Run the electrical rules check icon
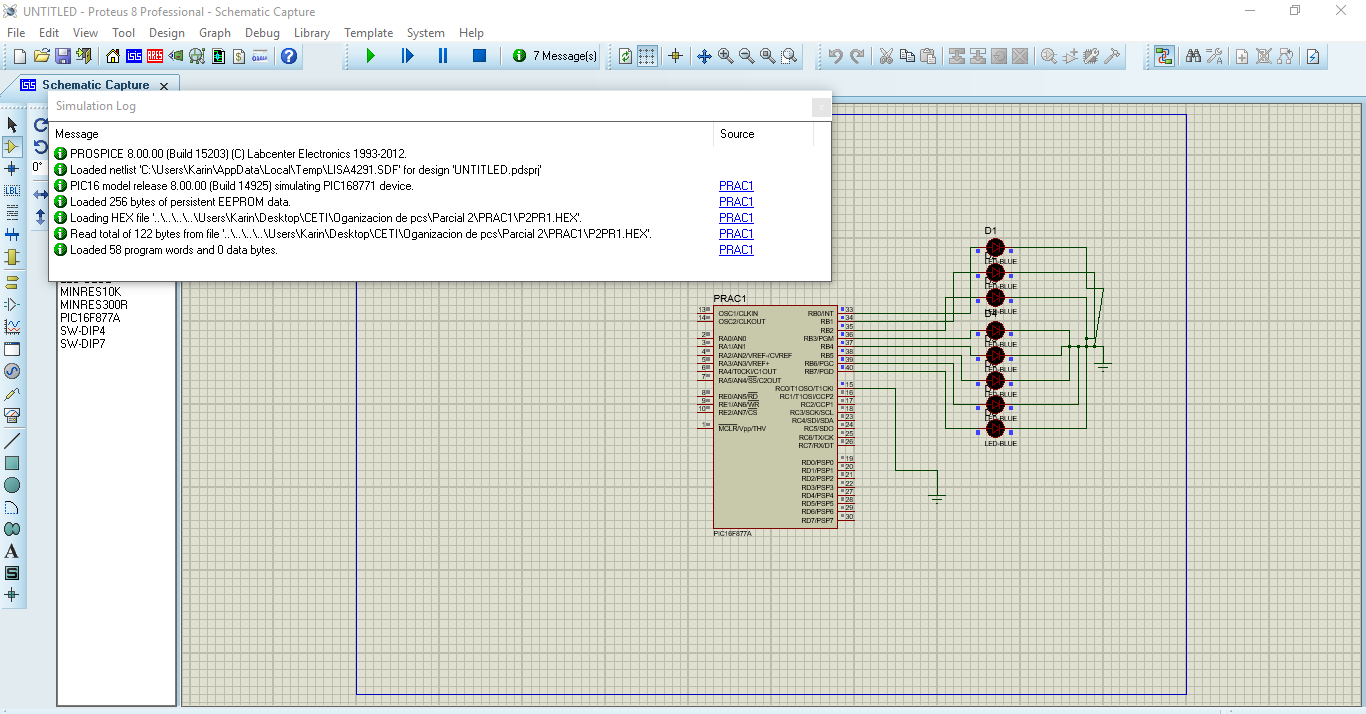Screen dimensions: 1366x714 point(1314,56)
